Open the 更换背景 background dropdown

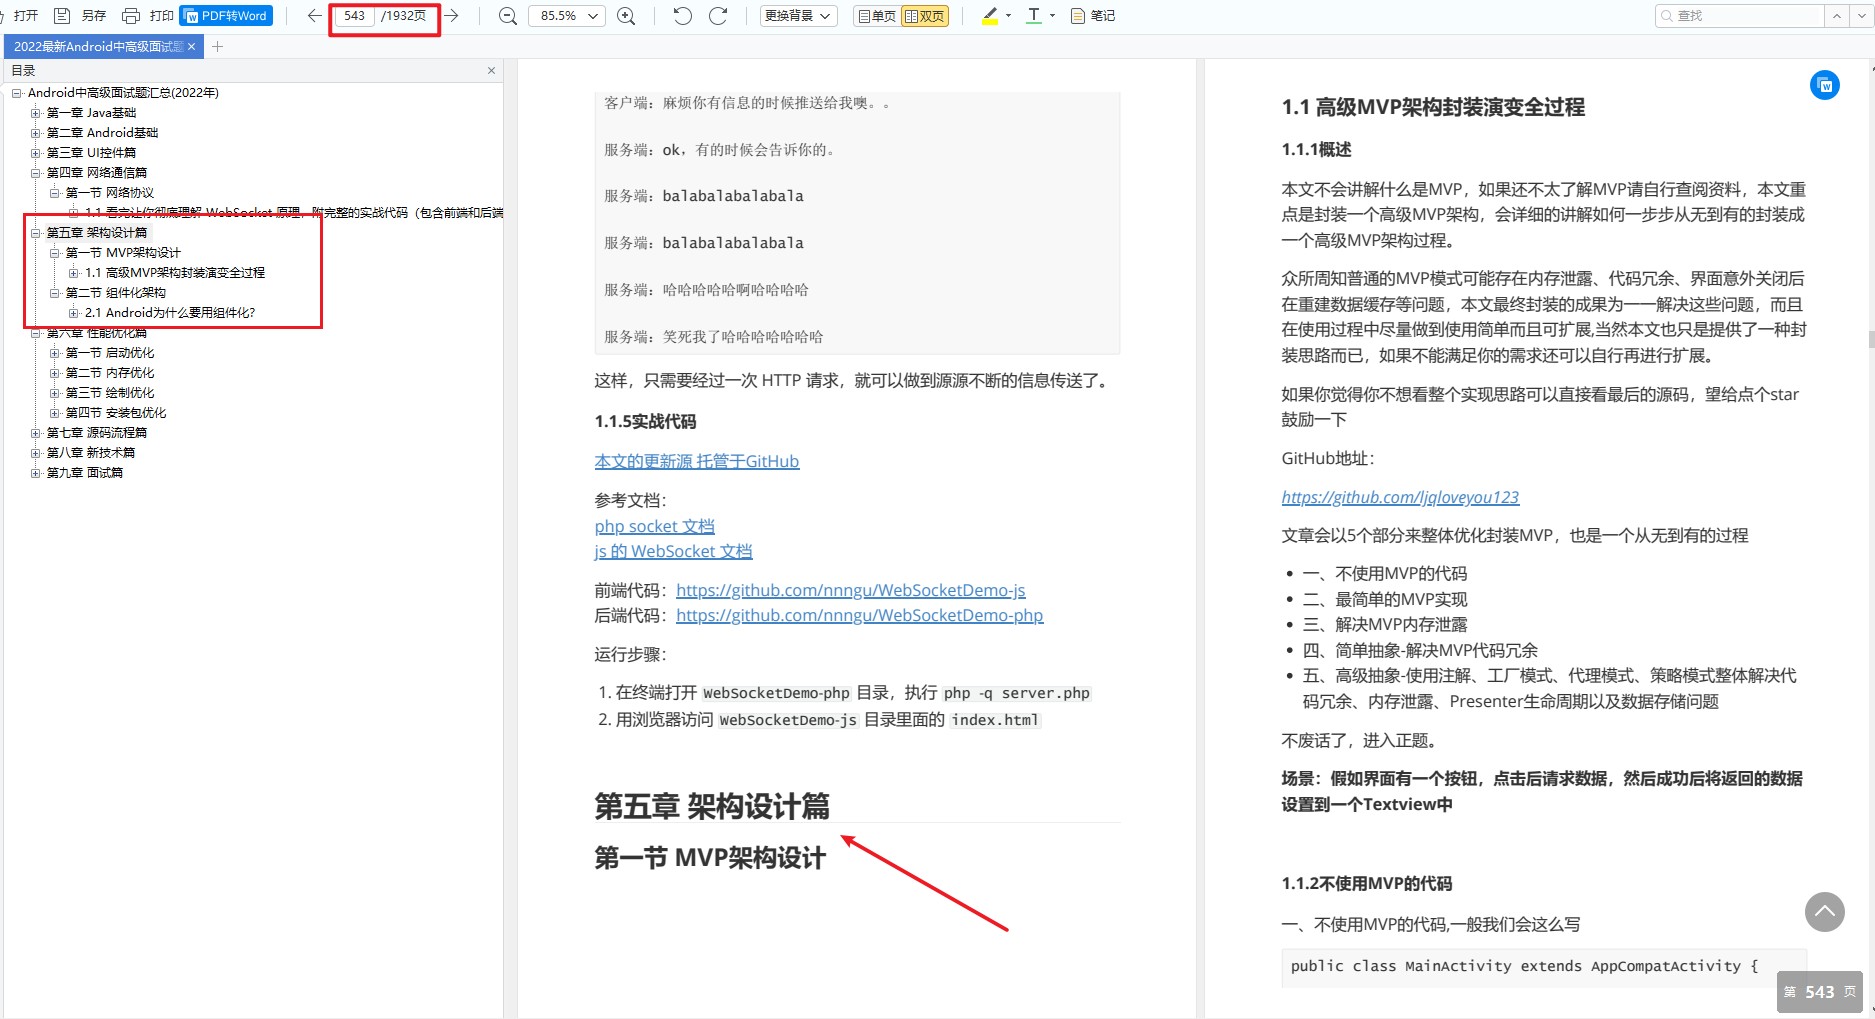pos(797,15)
